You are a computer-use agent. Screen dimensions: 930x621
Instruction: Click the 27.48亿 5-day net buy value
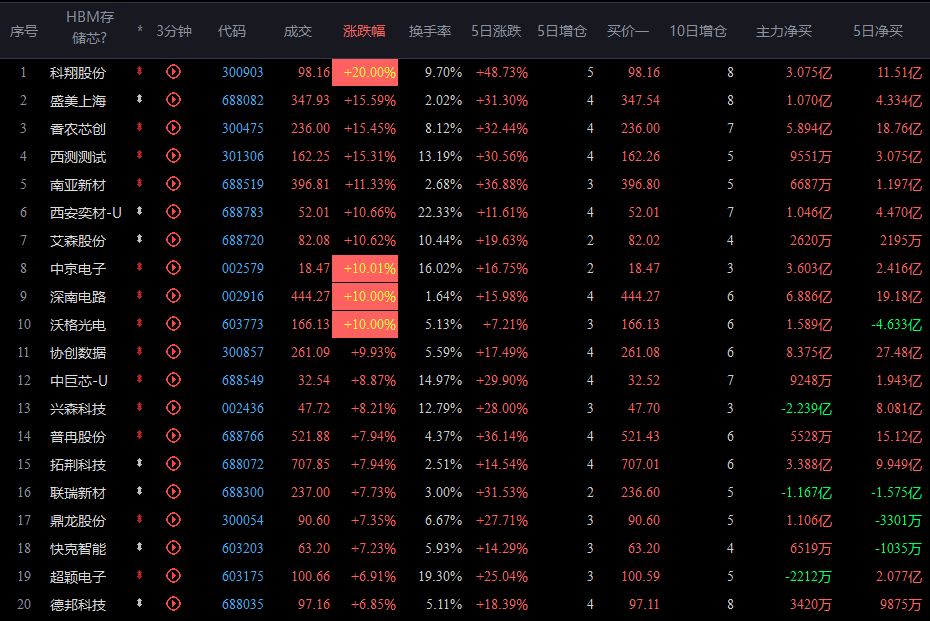tap(899, 352)
